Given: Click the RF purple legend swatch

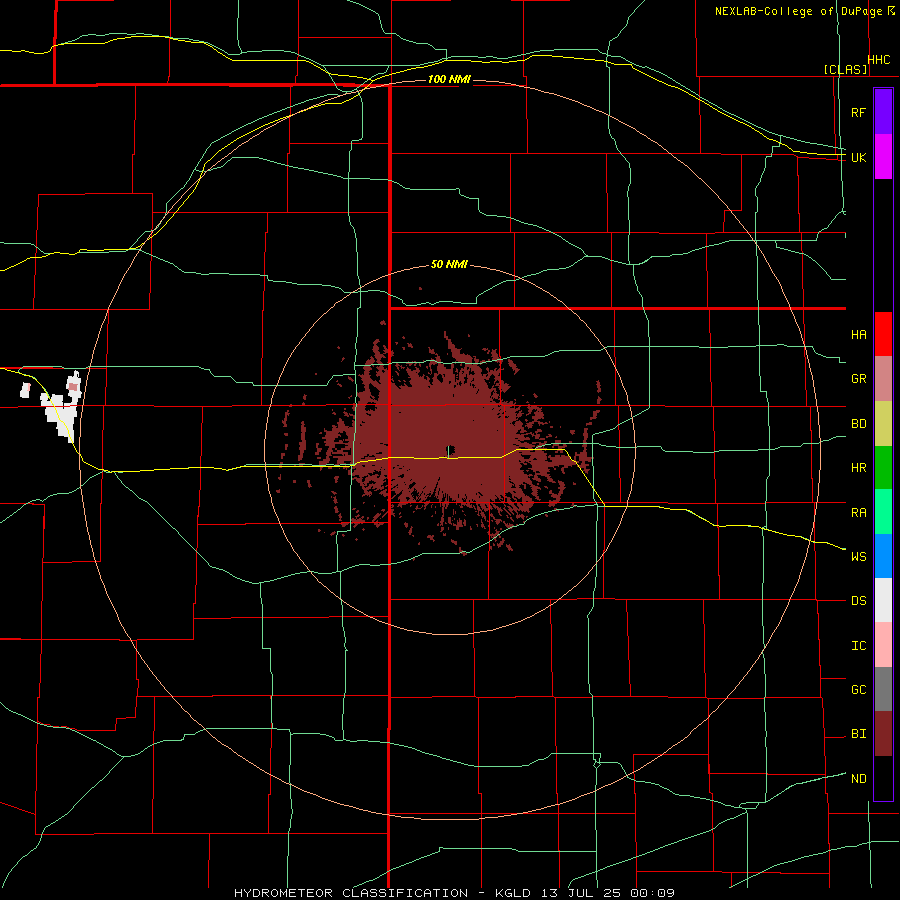Looking at the screenshot, I should coord(883,111).
